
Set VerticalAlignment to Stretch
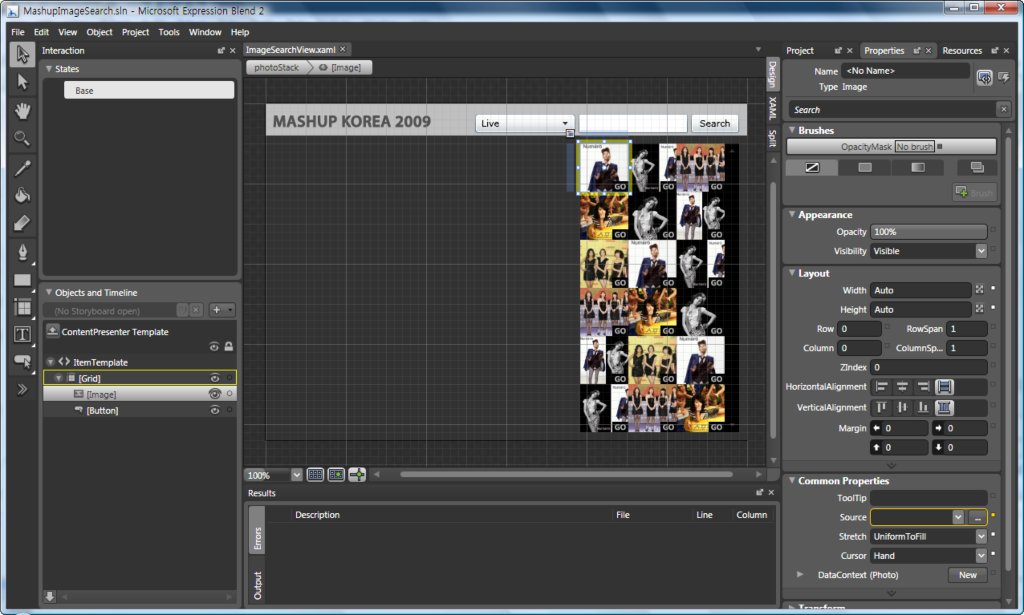(944, 407)
